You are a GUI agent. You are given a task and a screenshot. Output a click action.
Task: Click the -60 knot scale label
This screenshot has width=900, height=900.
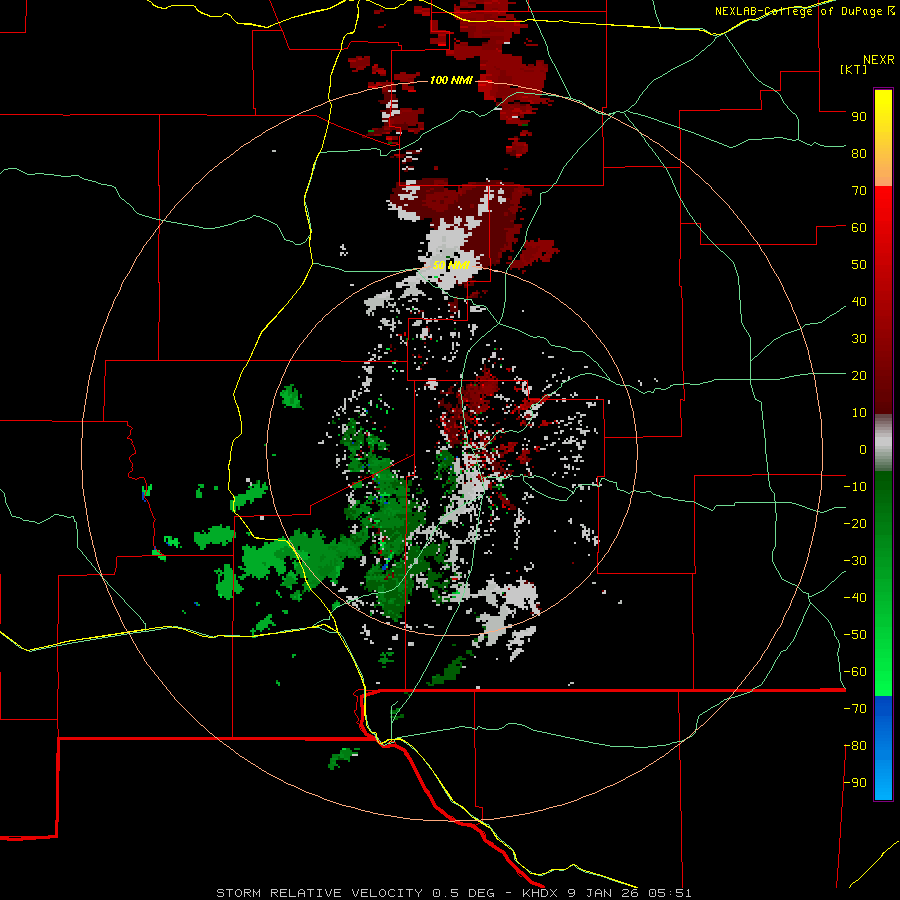(x=855, y=672)
